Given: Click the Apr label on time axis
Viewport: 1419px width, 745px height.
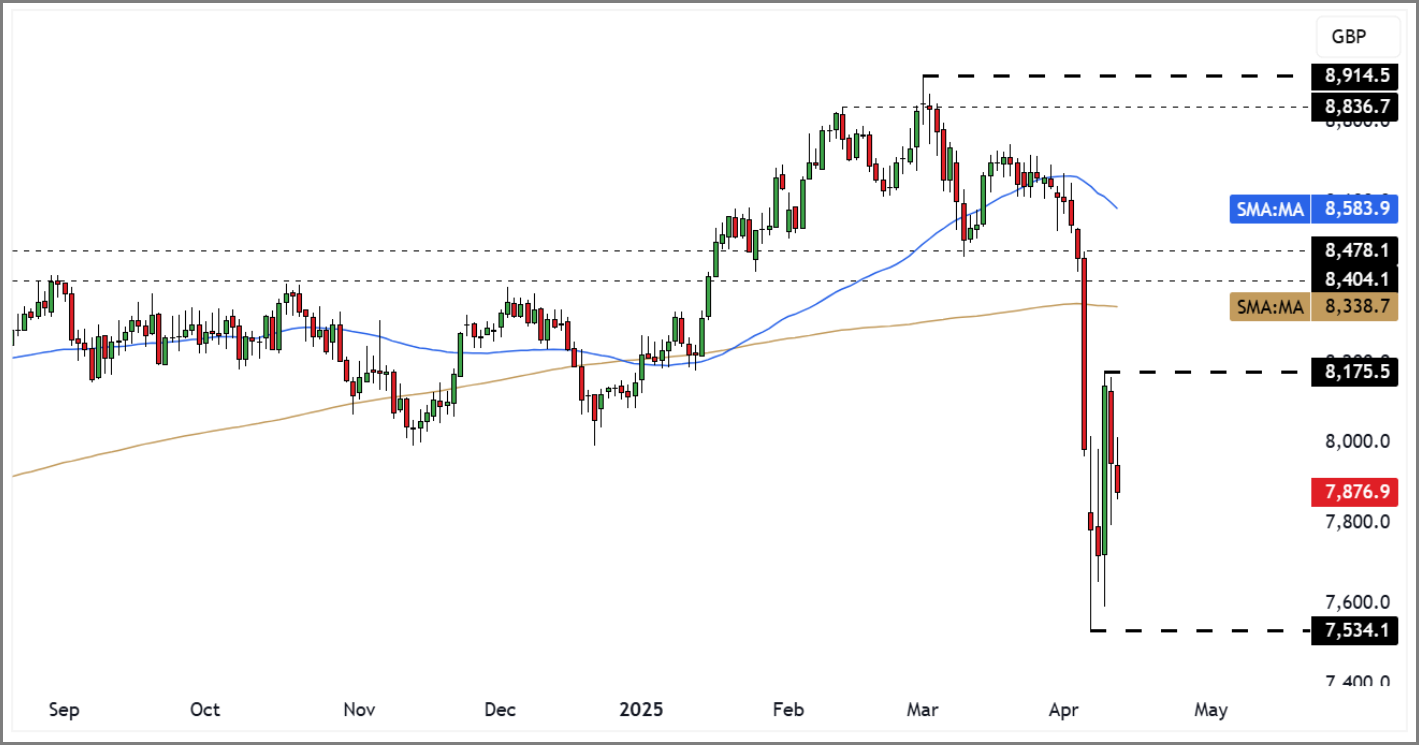Looking at the screenshot, I should click(1063, 710).
